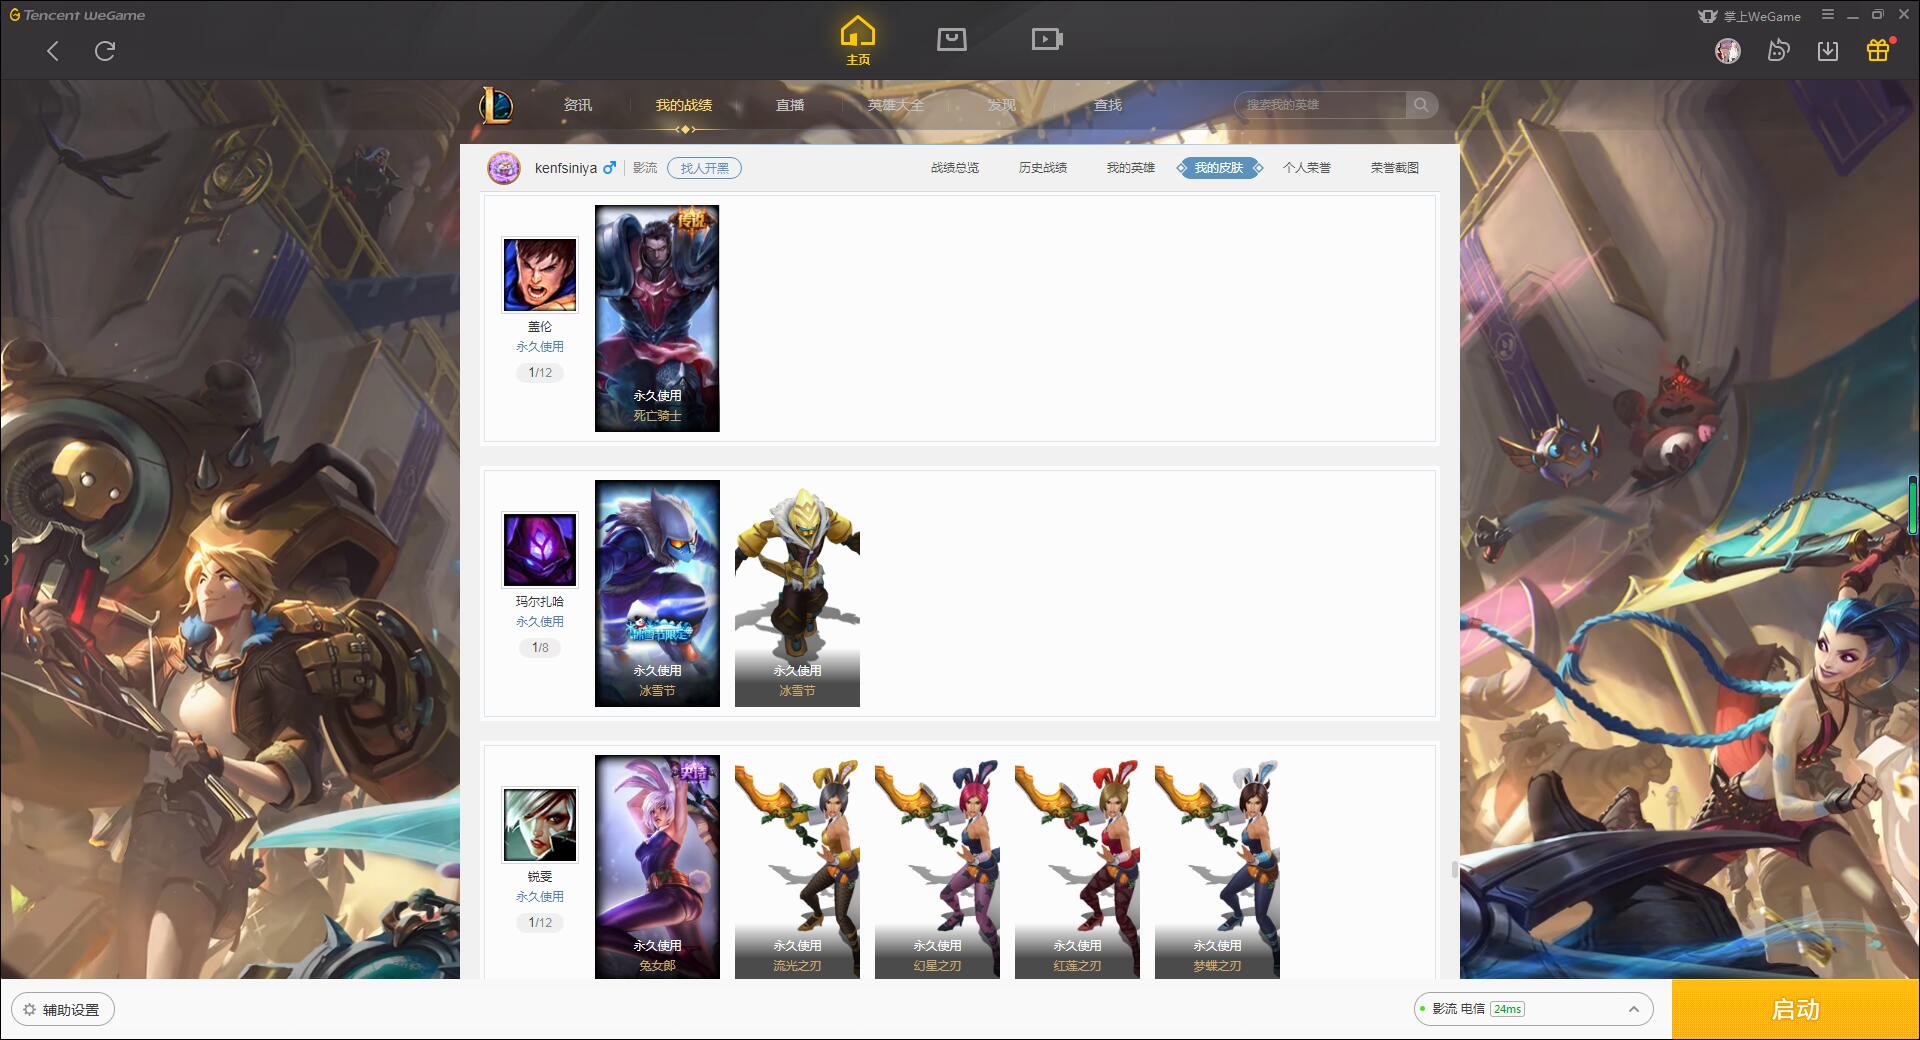The image size is (1920, 1040).
Task: Switch to 我的英雄 sub-tab
Action: click(1131, 168)
